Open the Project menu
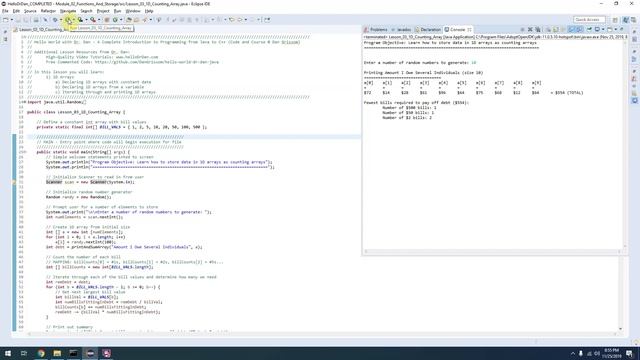Image resolution: width=640 pixels, height=360 pixels. pos(103,11)
